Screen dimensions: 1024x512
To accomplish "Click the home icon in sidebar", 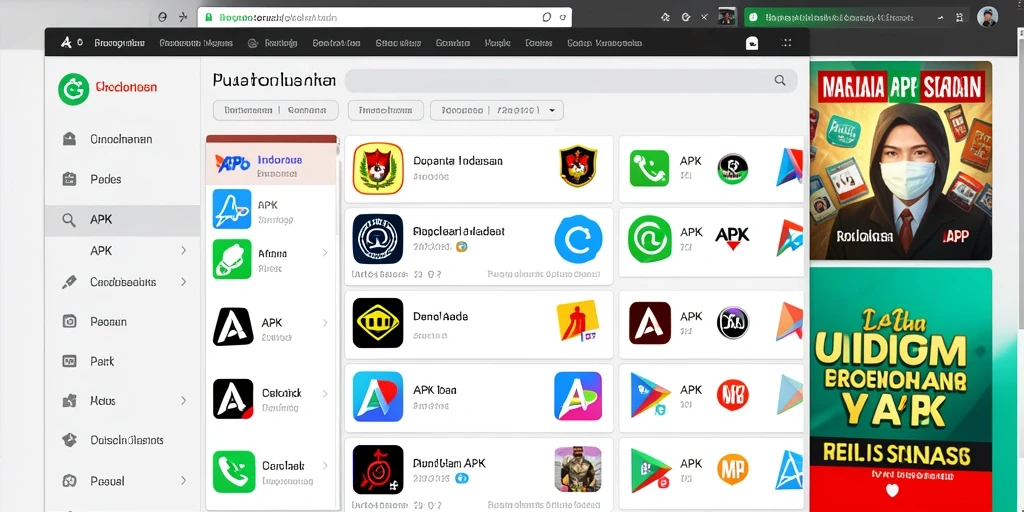I will [x=69, y=139].
